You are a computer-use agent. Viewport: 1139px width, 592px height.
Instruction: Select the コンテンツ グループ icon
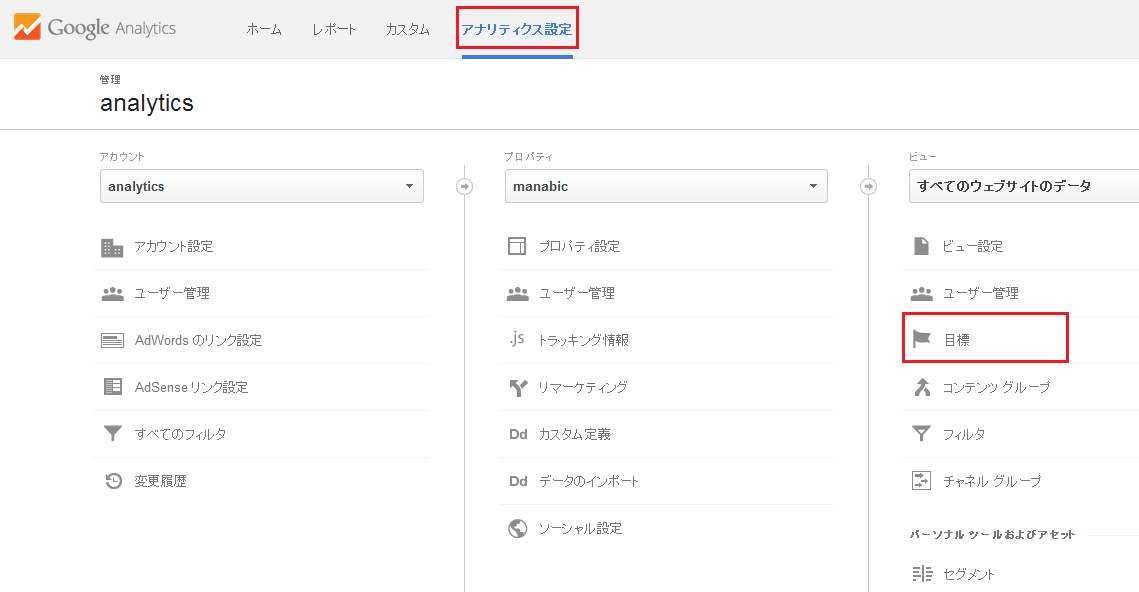coord(922,387)
